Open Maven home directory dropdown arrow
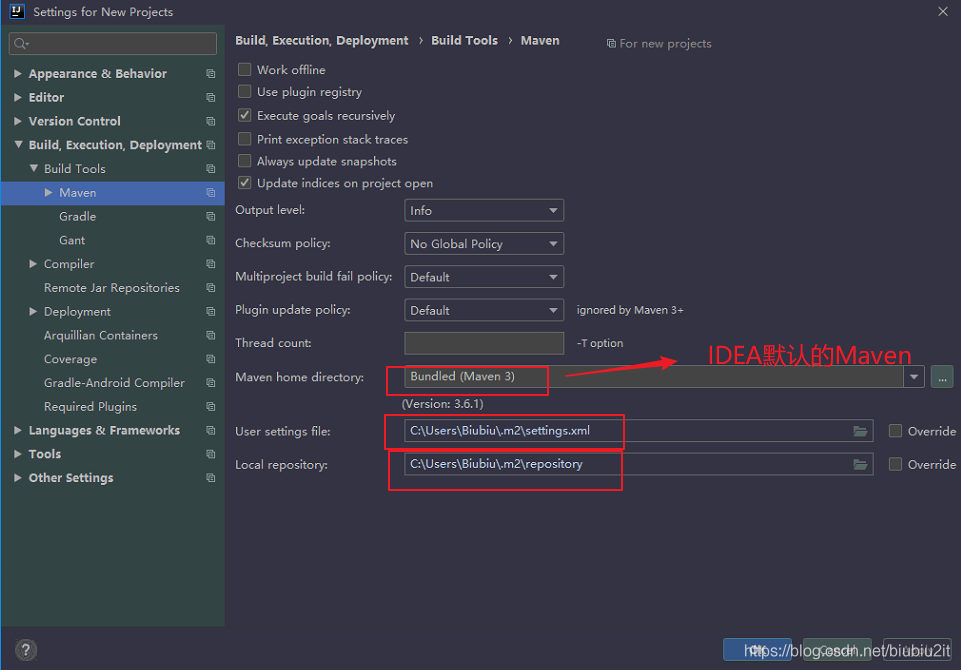The width and height of the screenshot is (961, 670). [913, 376]
